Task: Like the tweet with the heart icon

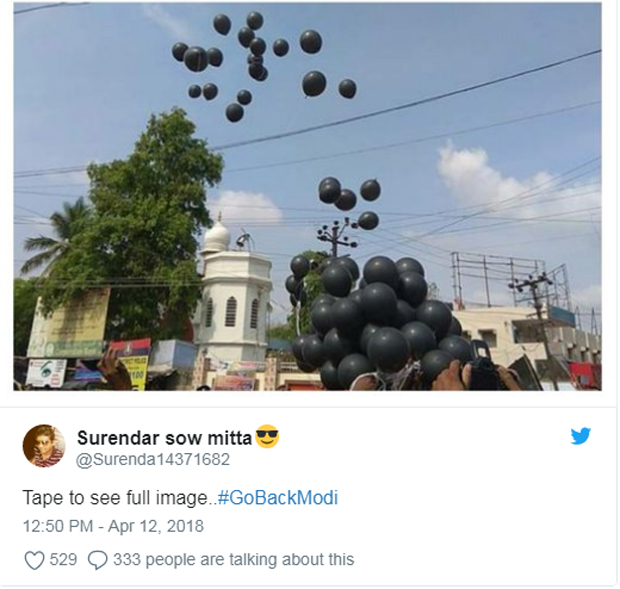Action: [x=34, y=560]
